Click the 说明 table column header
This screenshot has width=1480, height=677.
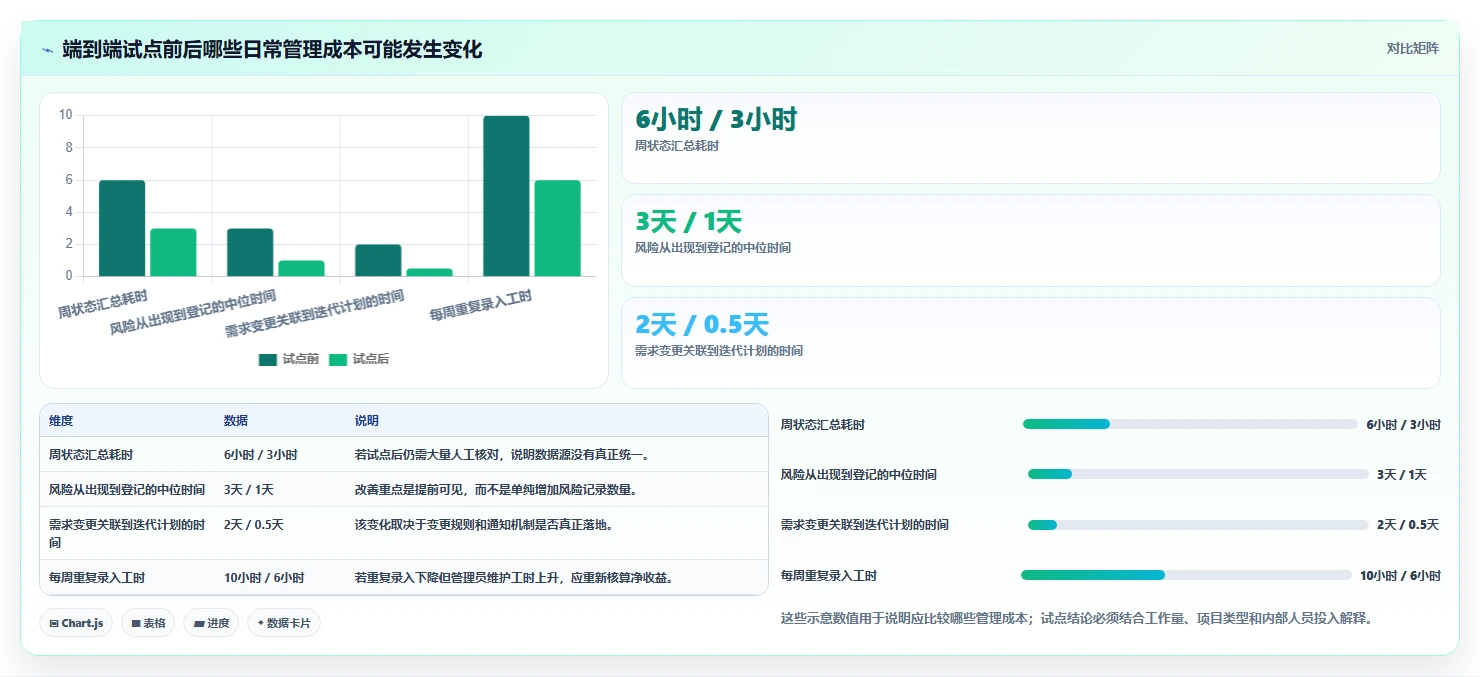pyautogui.click(x=367, y=421)
